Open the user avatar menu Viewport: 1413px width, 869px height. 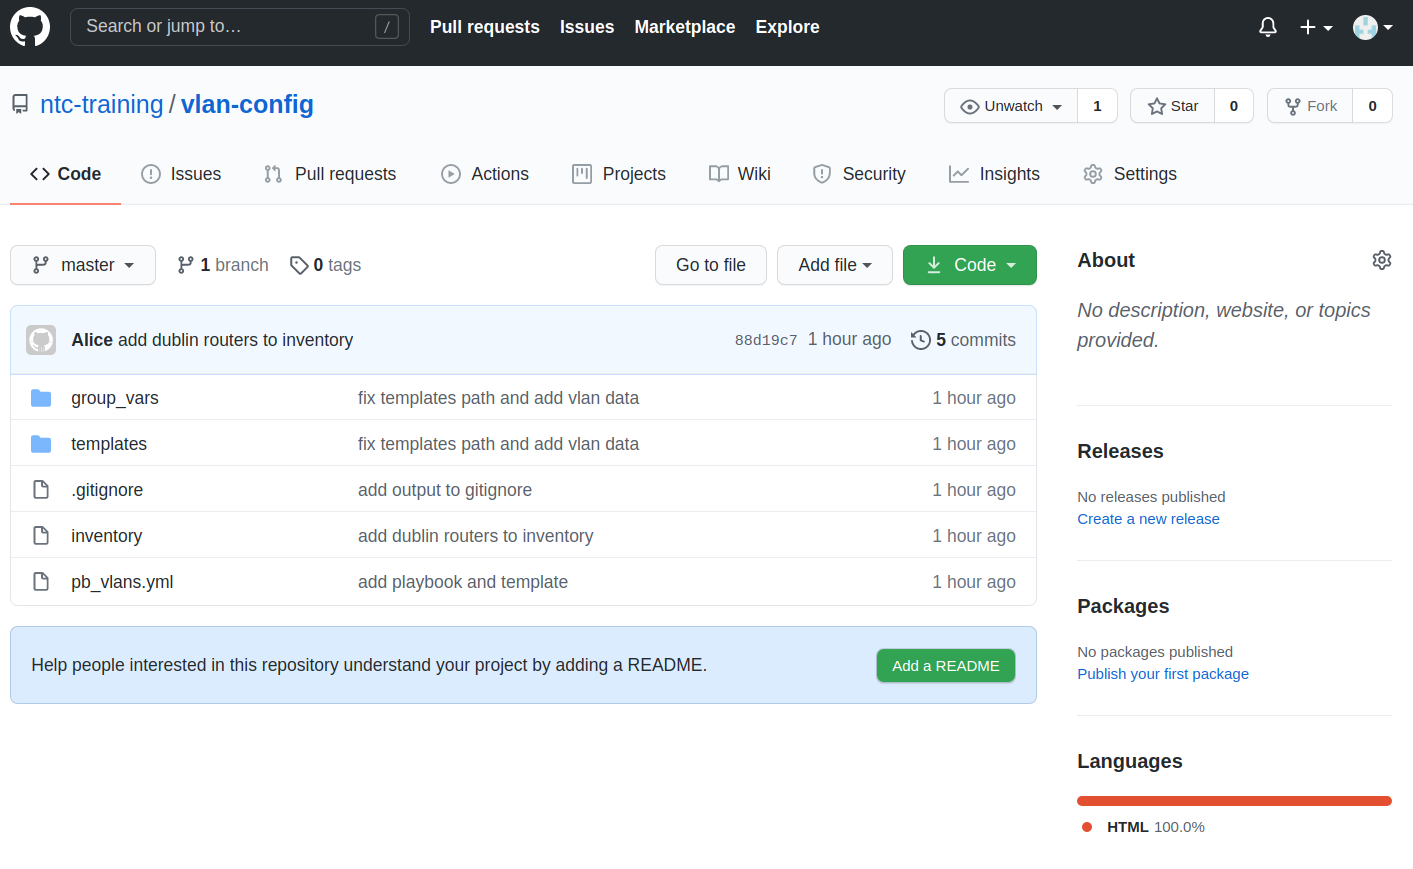click(1372, 27)
